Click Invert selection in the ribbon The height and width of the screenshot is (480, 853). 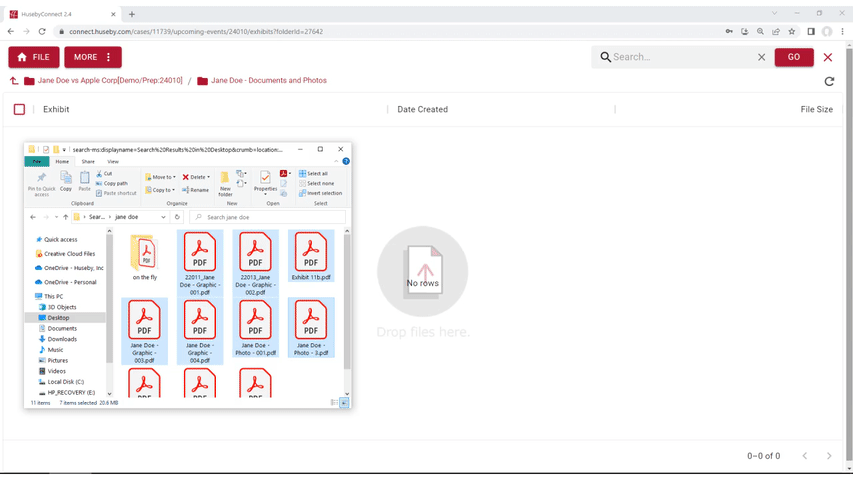click(320, 193)
